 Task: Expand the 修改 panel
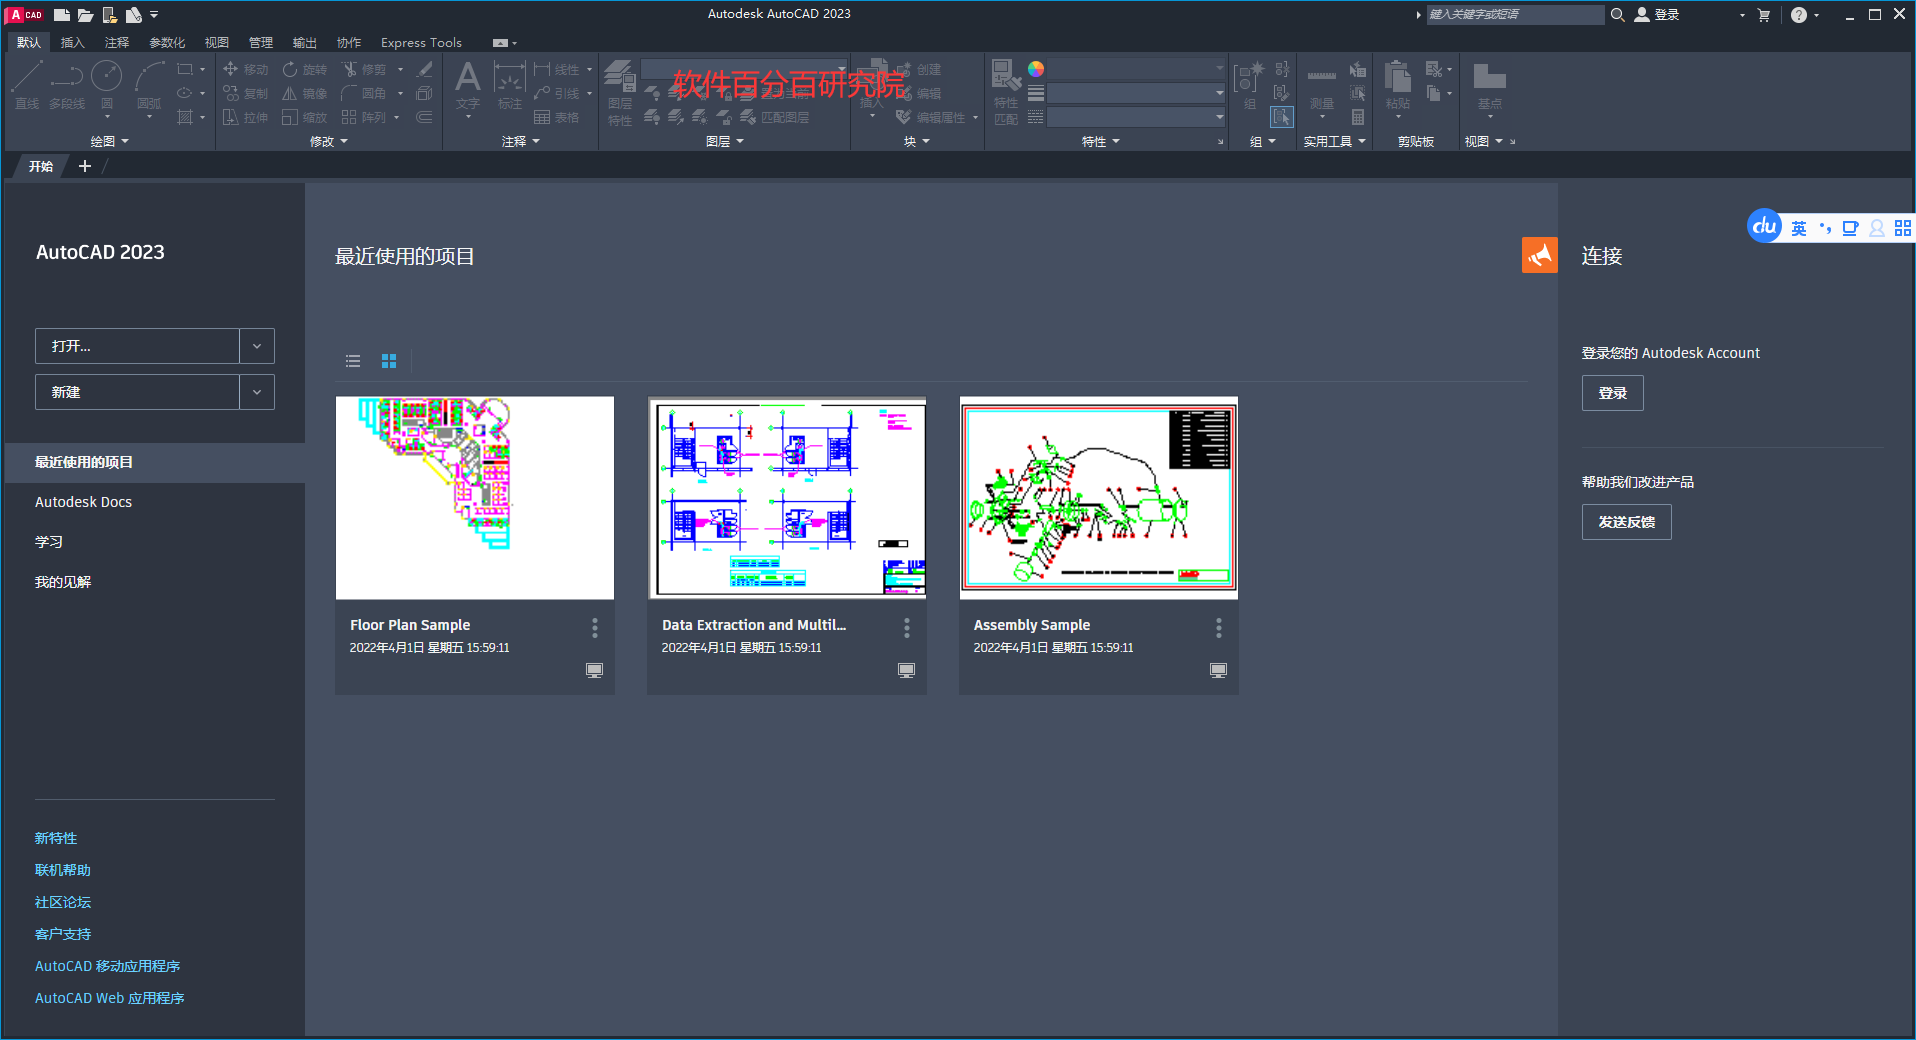pyautogui.click(x=329, y=141)
